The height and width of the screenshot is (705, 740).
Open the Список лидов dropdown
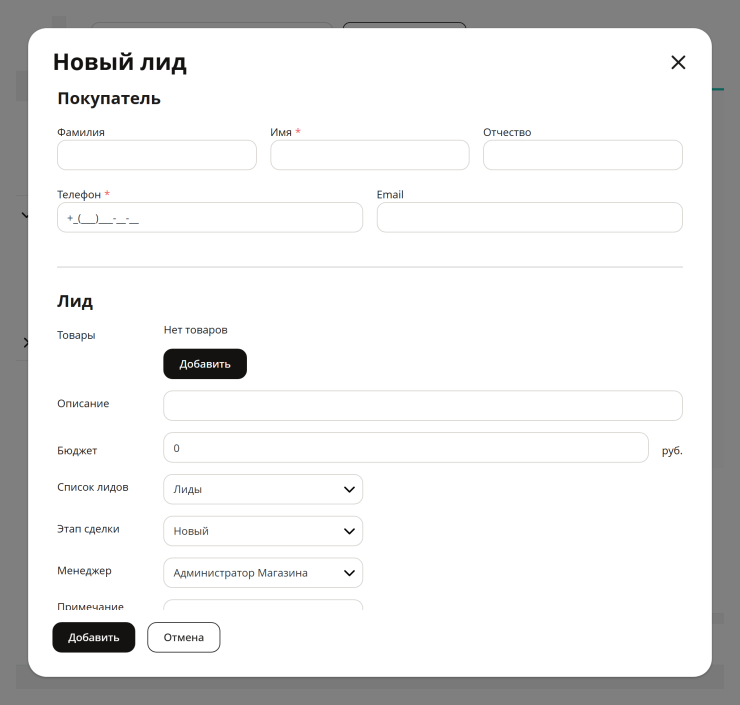pos(263,489)
